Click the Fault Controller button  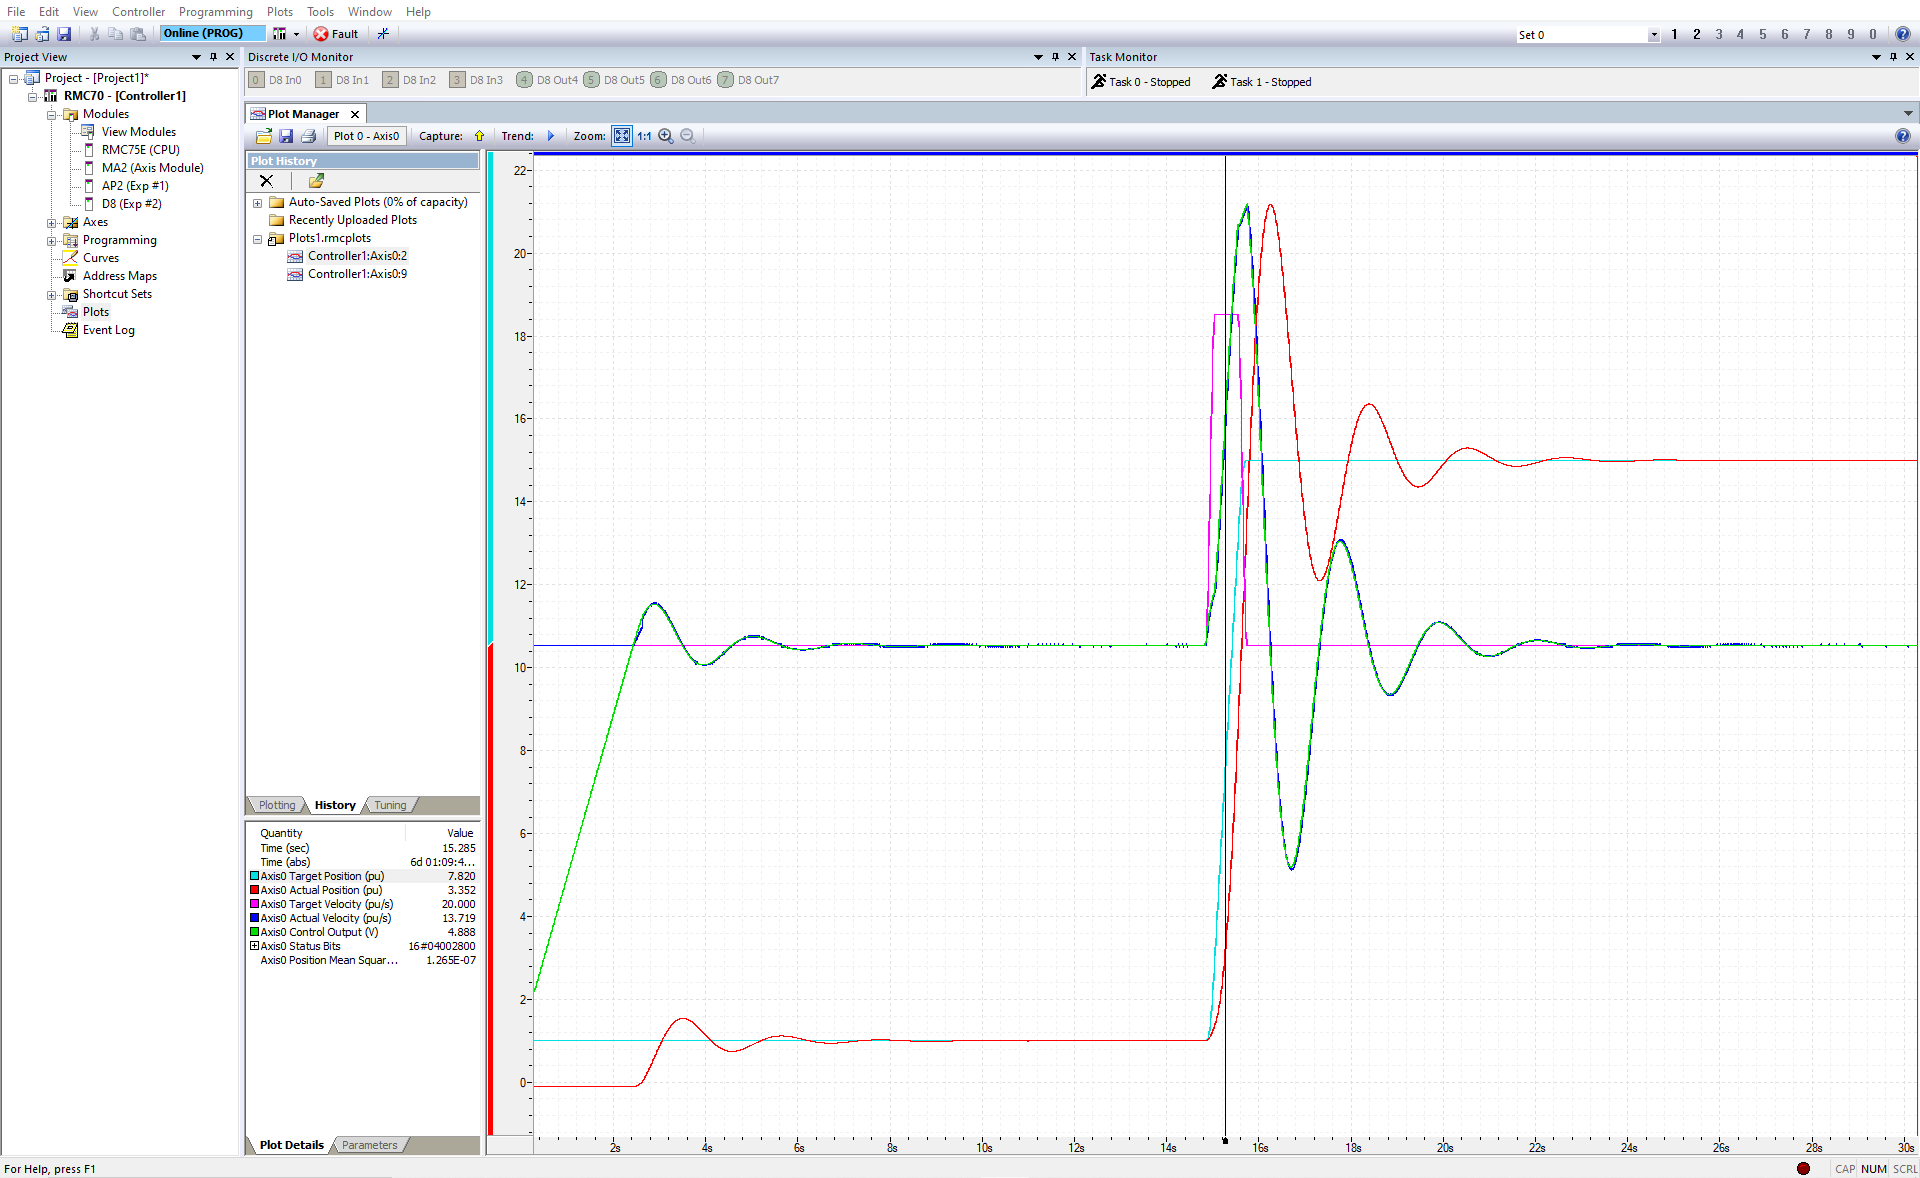pos(336,34)
